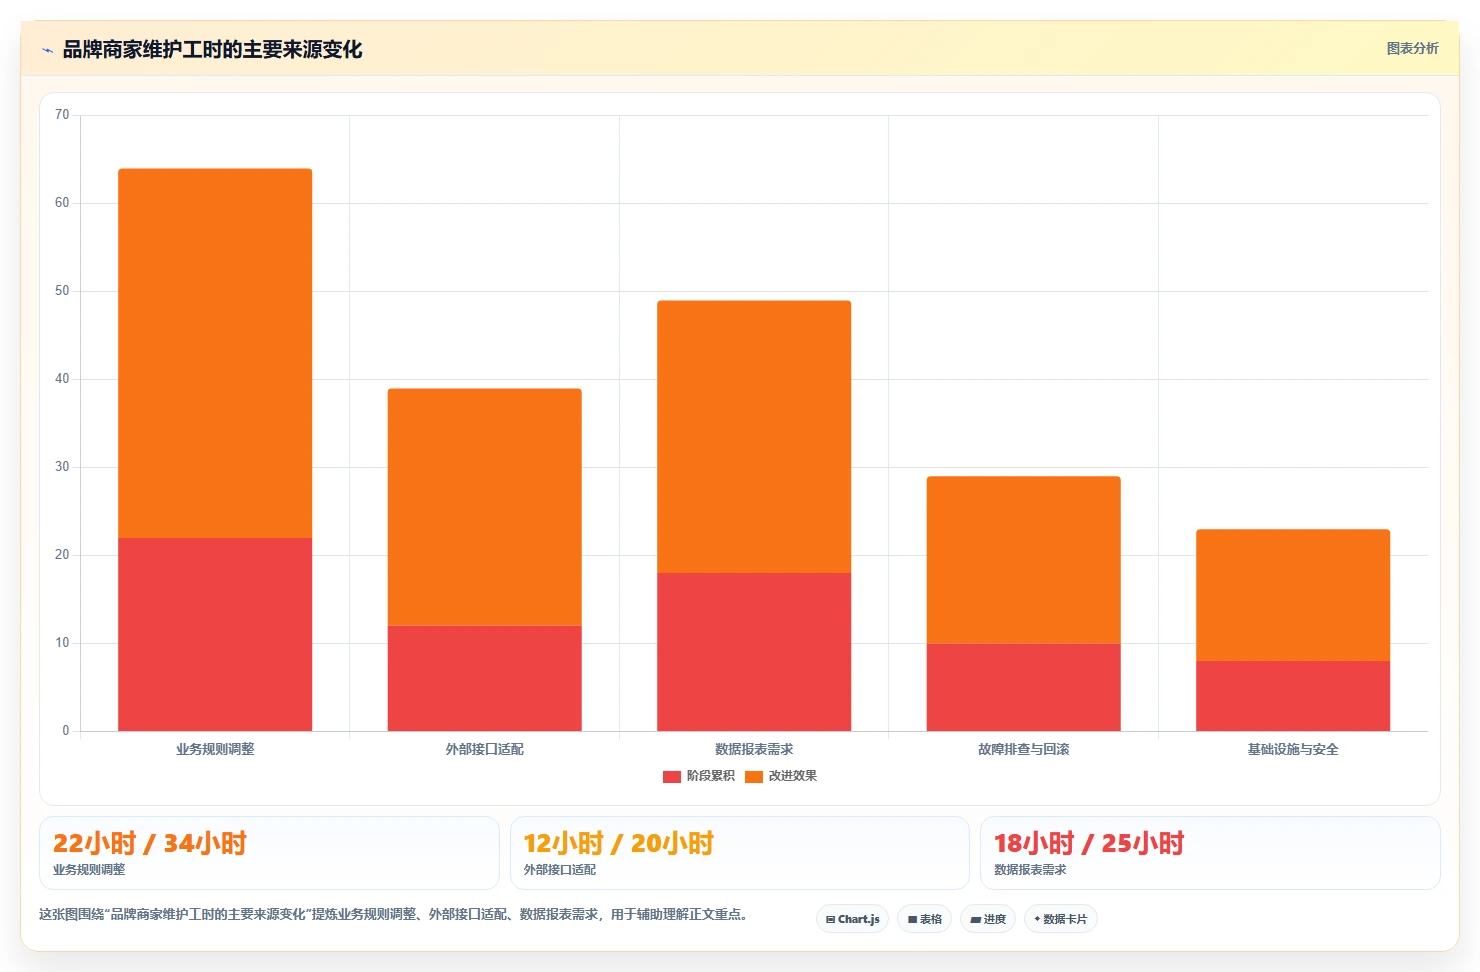Click the orange 改进效果 legend color box

tap(754, 776)
